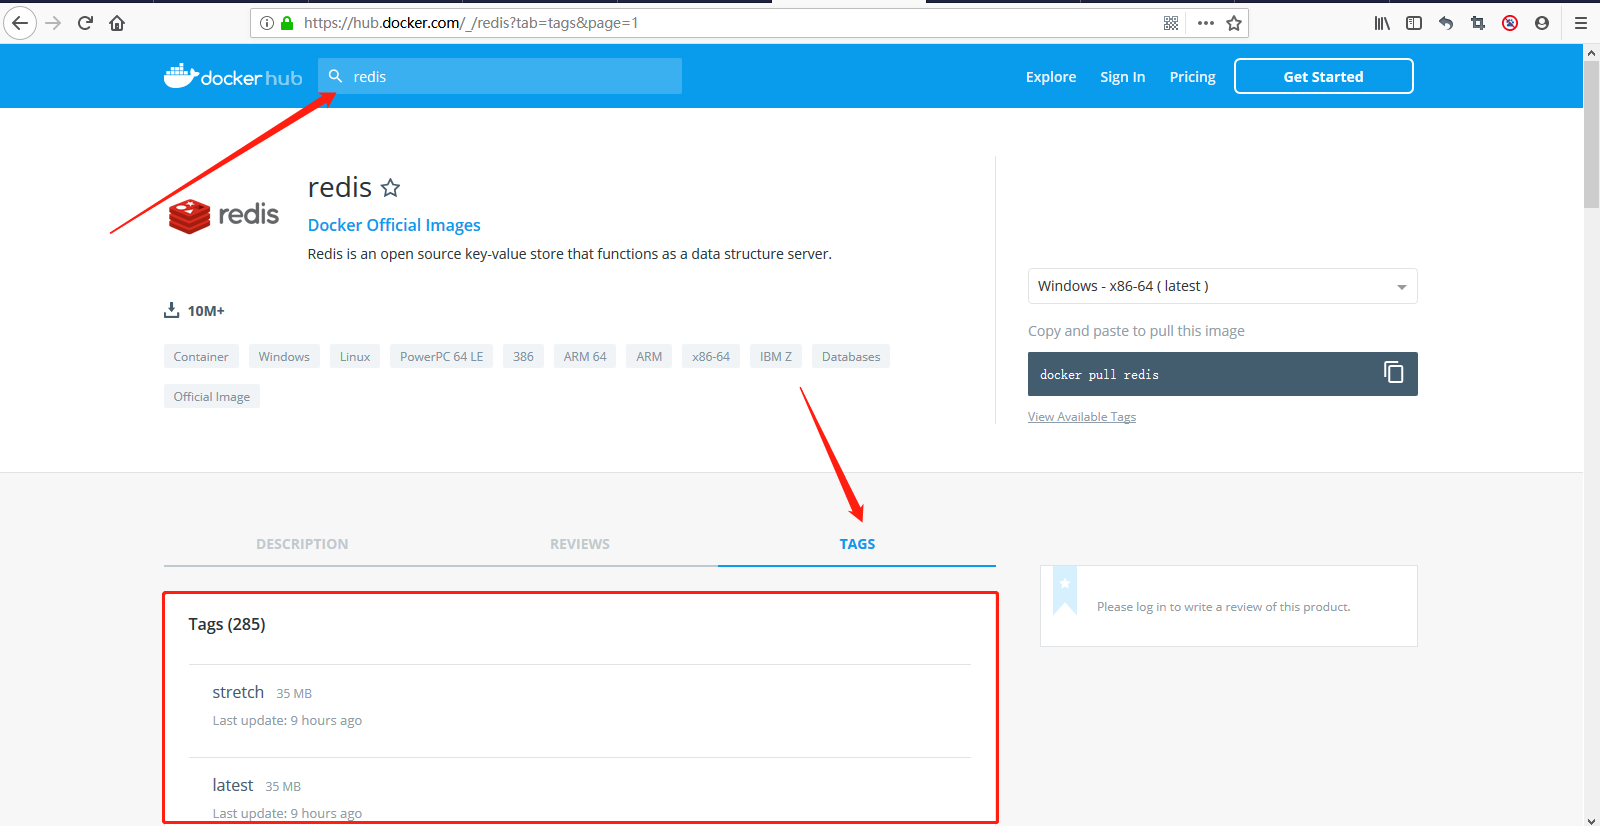Filter by the ARM tag chip
The height and width of the screenshot is (826, 1600).
point(649,356)
